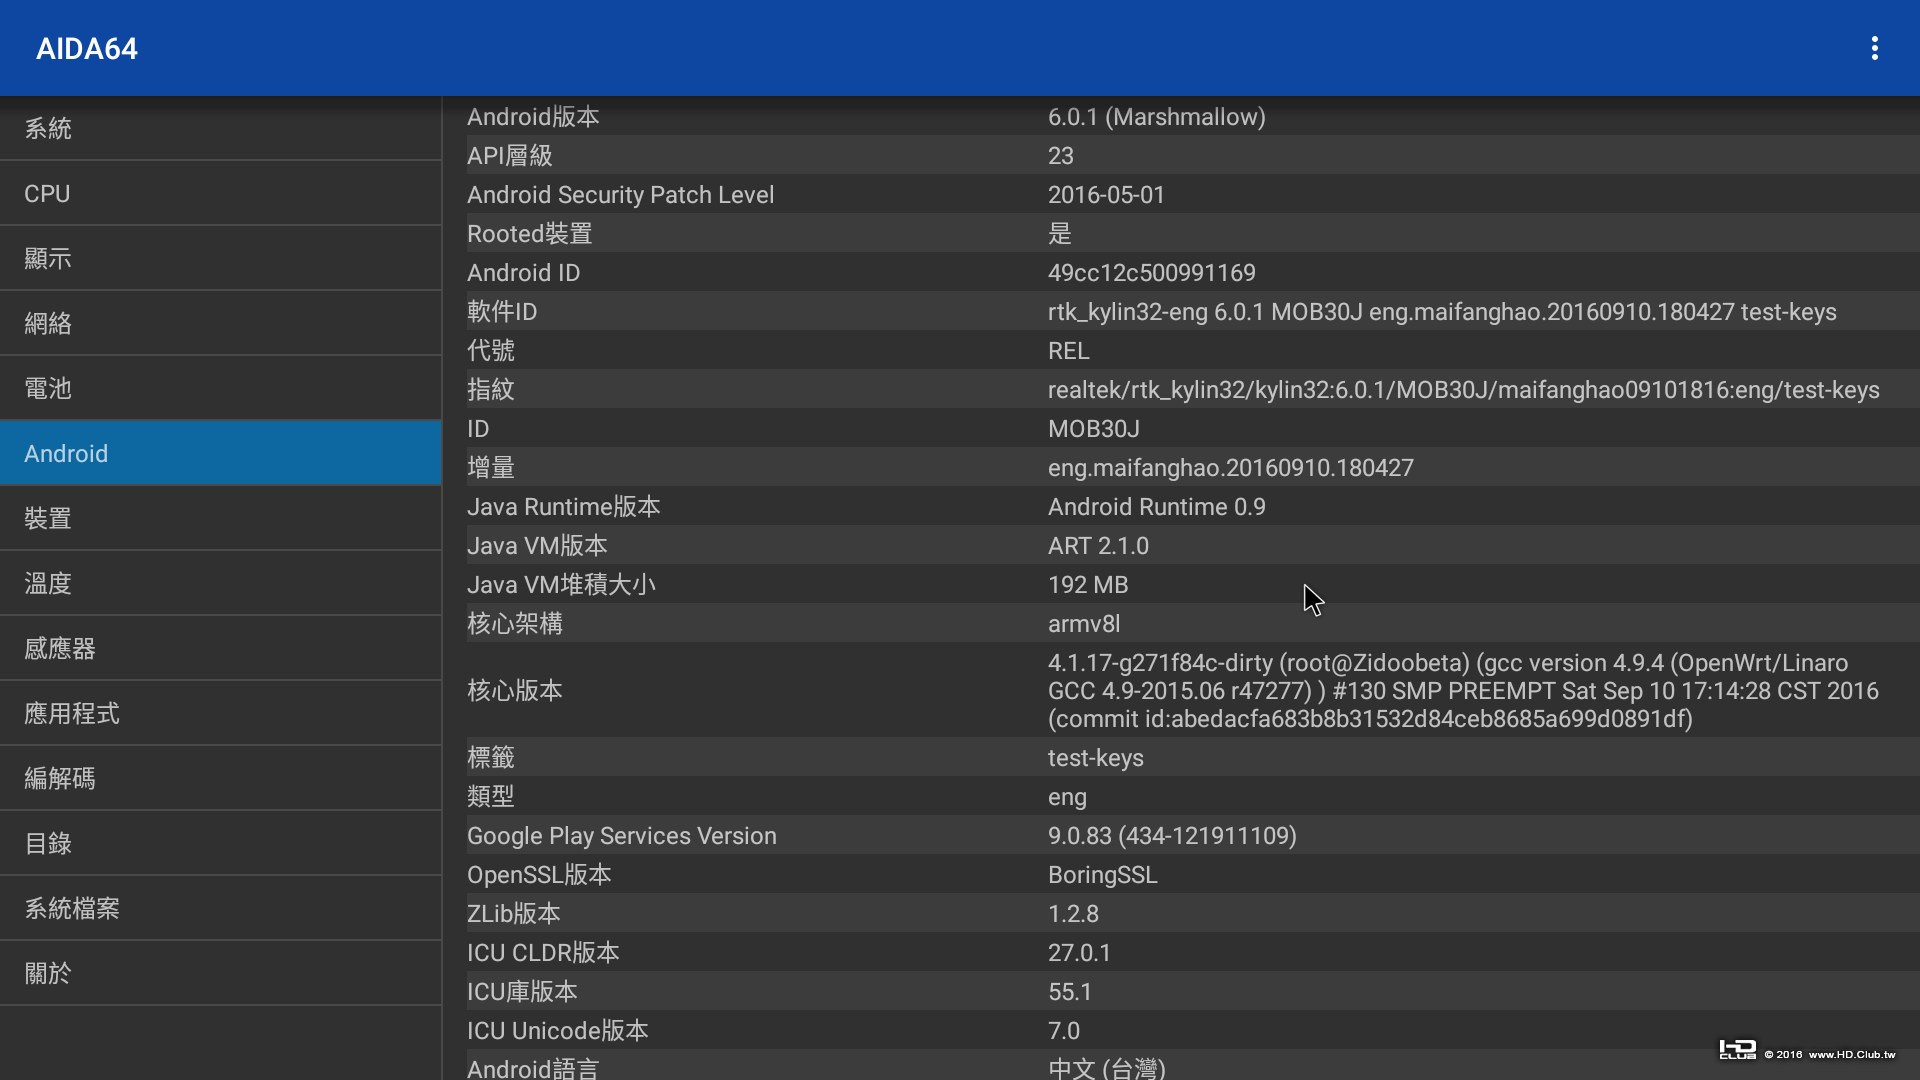Click the patch date 2016-05-01
The width and height of the screenshot is (1920, 1080).
(1107, 195)
